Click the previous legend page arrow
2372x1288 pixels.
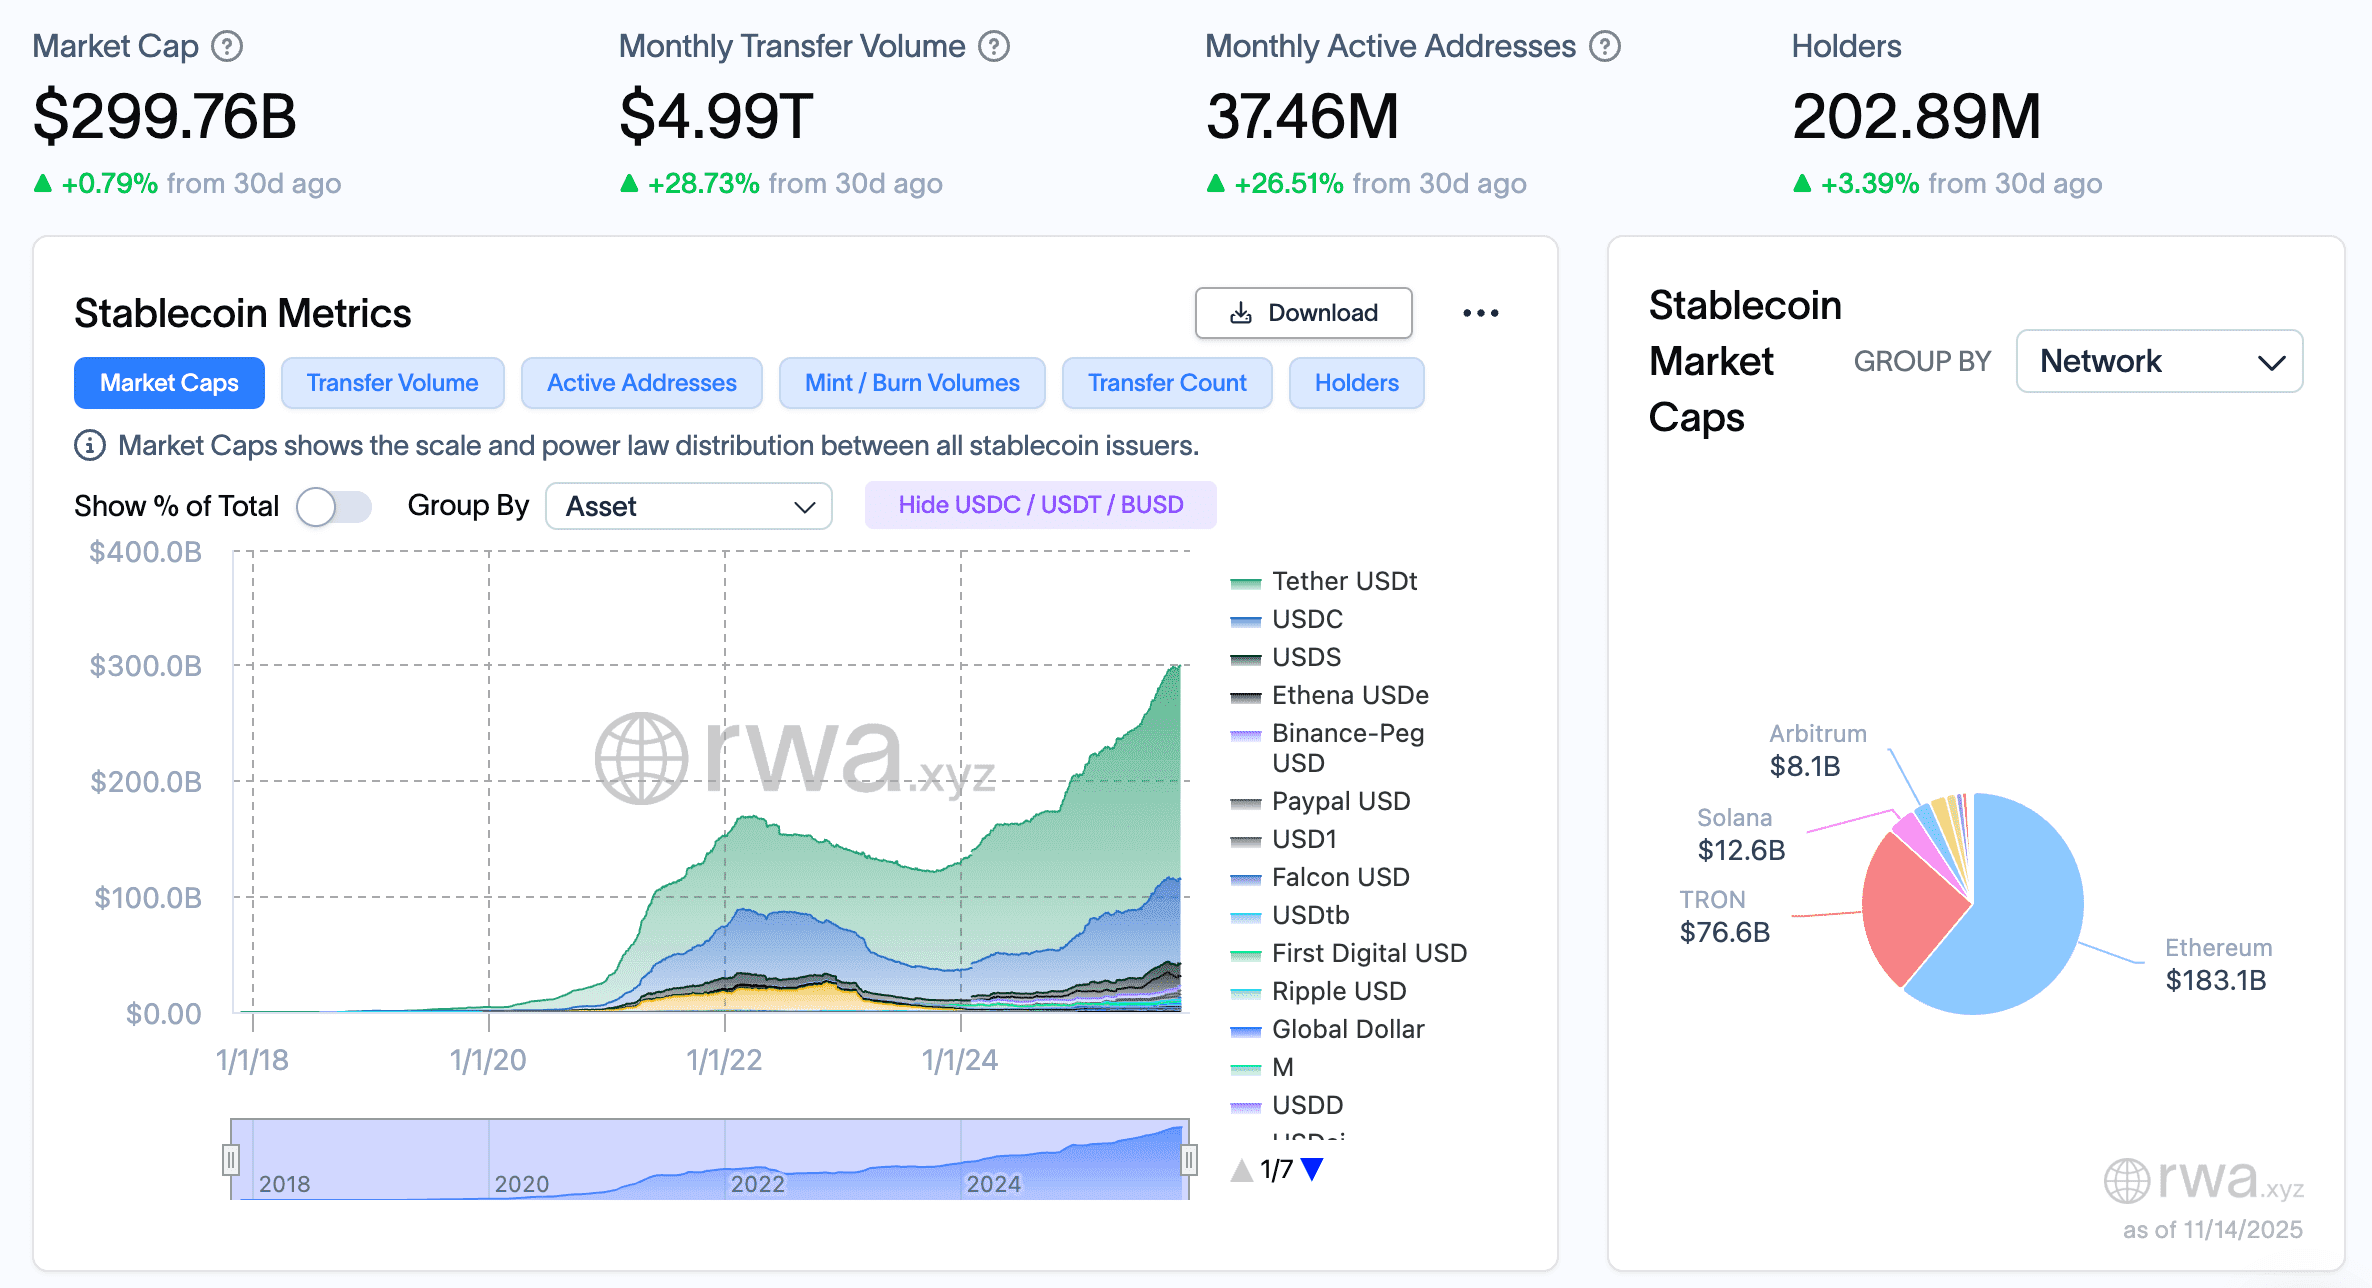[1241, 1169]
